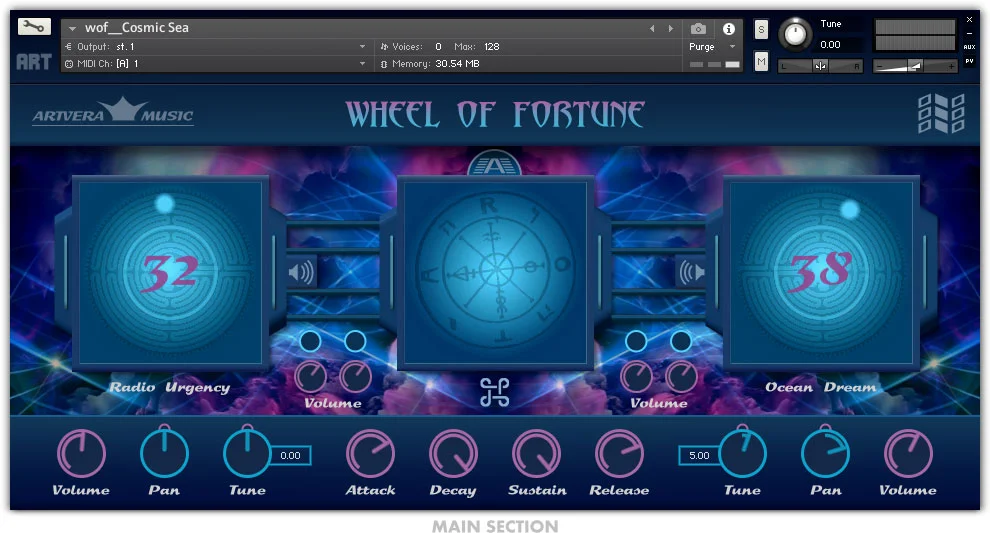The image size is (990, 533).
Task: Adjust the right layer Tune knob
Action: (x=742, y=452)
